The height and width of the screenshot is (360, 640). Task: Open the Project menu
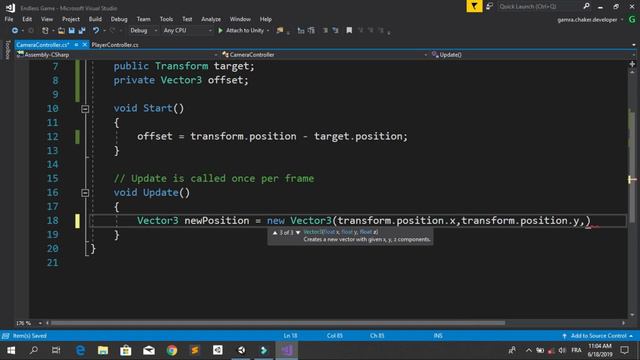[x=71, y=19]
